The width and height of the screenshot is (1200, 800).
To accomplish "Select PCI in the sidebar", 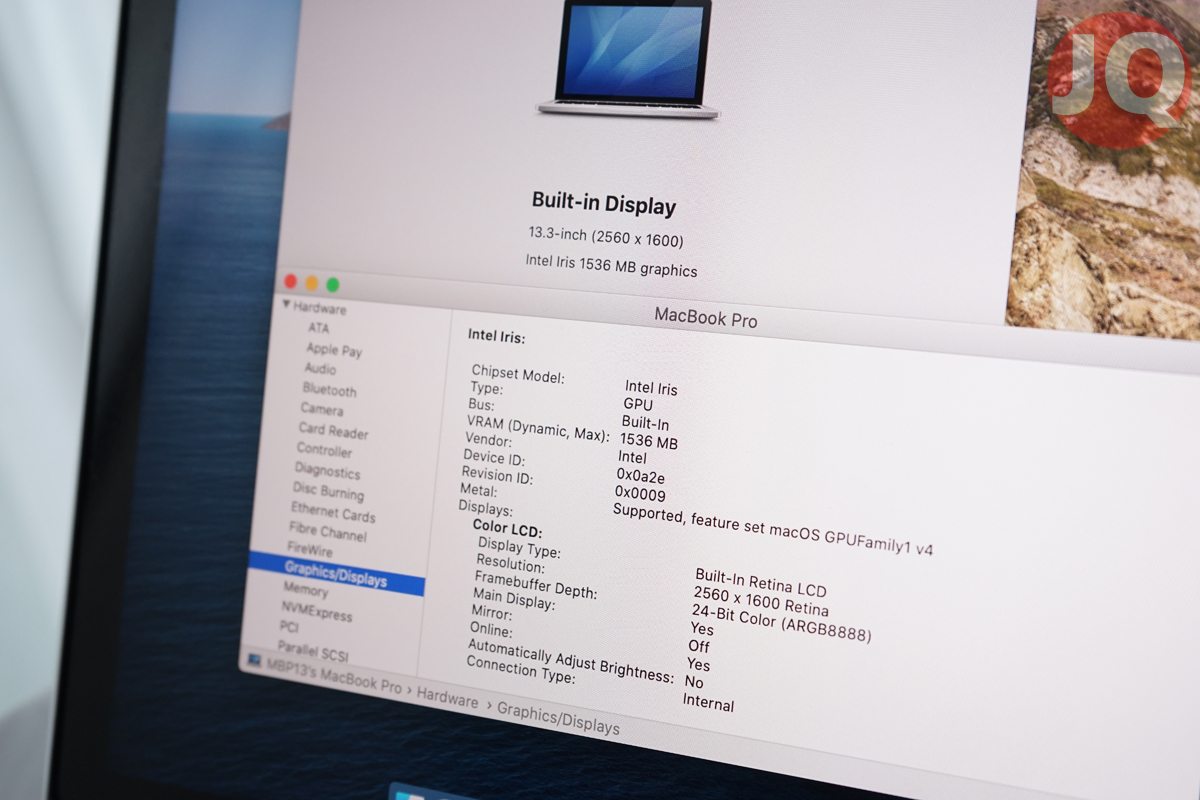I will (x=289, y=627).
